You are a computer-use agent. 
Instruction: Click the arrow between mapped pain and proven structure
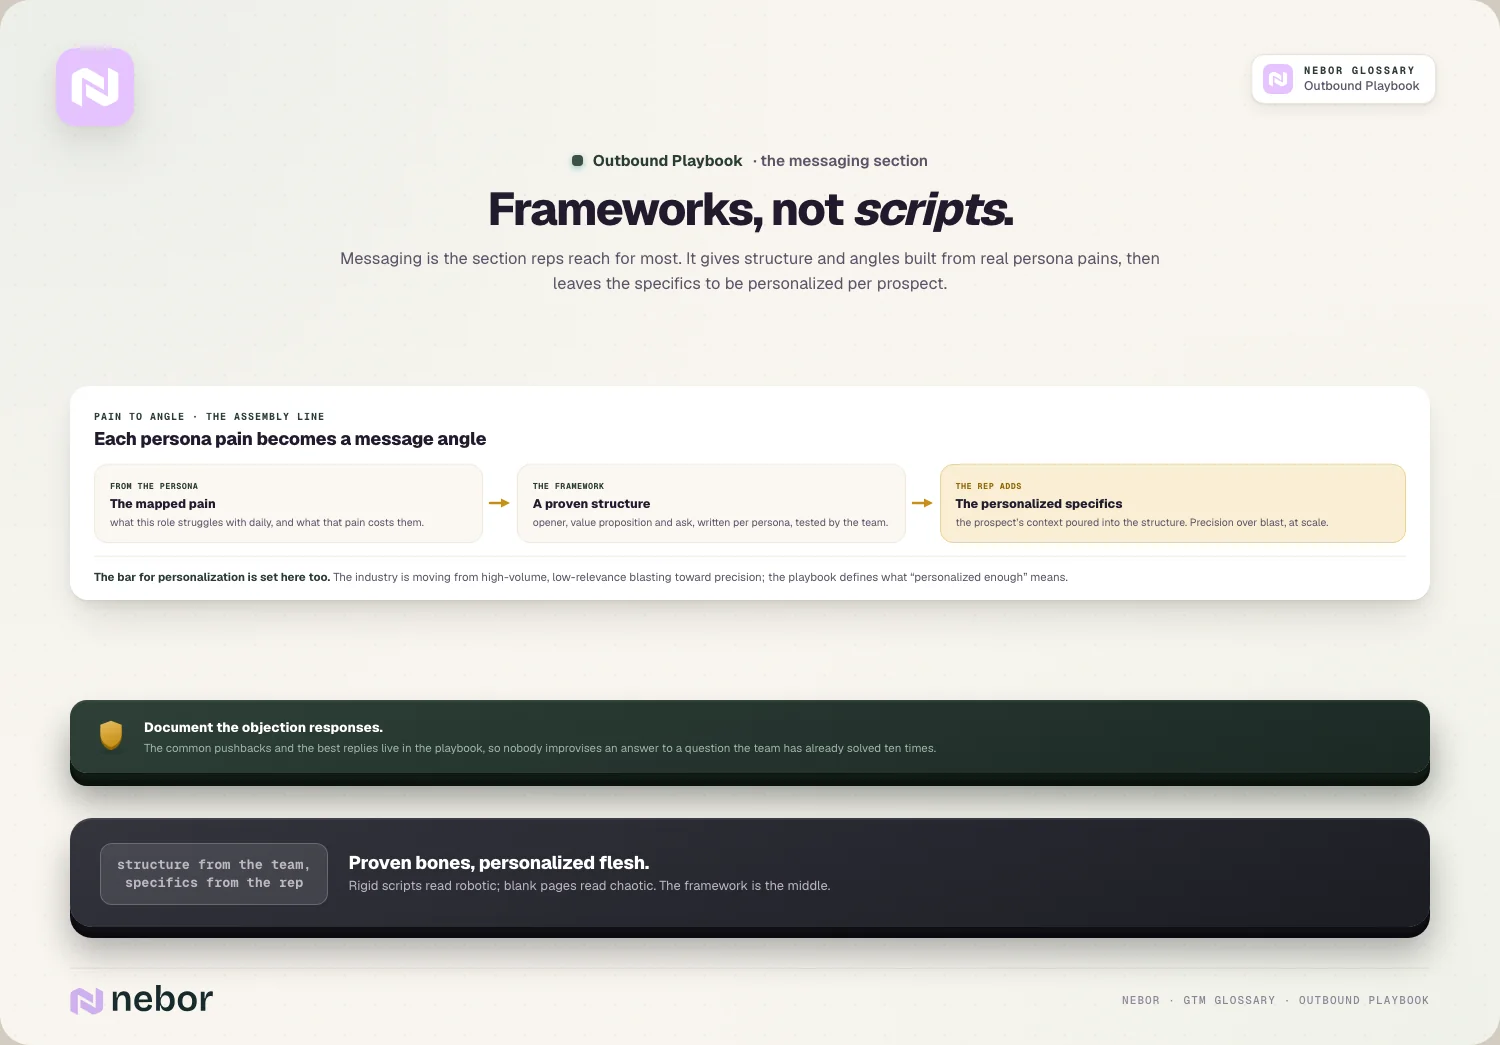(x=499, y=503)
